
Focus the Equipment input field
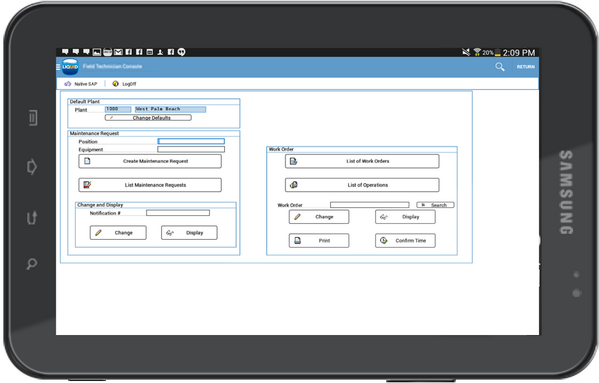(191, 149)
